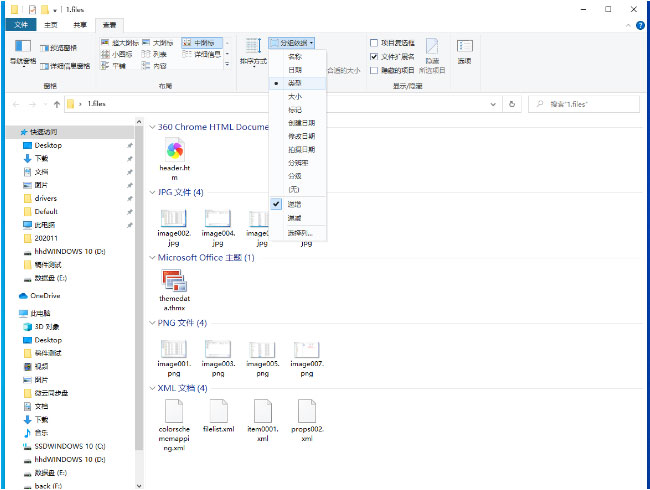Viewport: 650px width, 490px height.
Task: Choose 内容 content layout
Action: pyautogui.click(x=154, y=65)
